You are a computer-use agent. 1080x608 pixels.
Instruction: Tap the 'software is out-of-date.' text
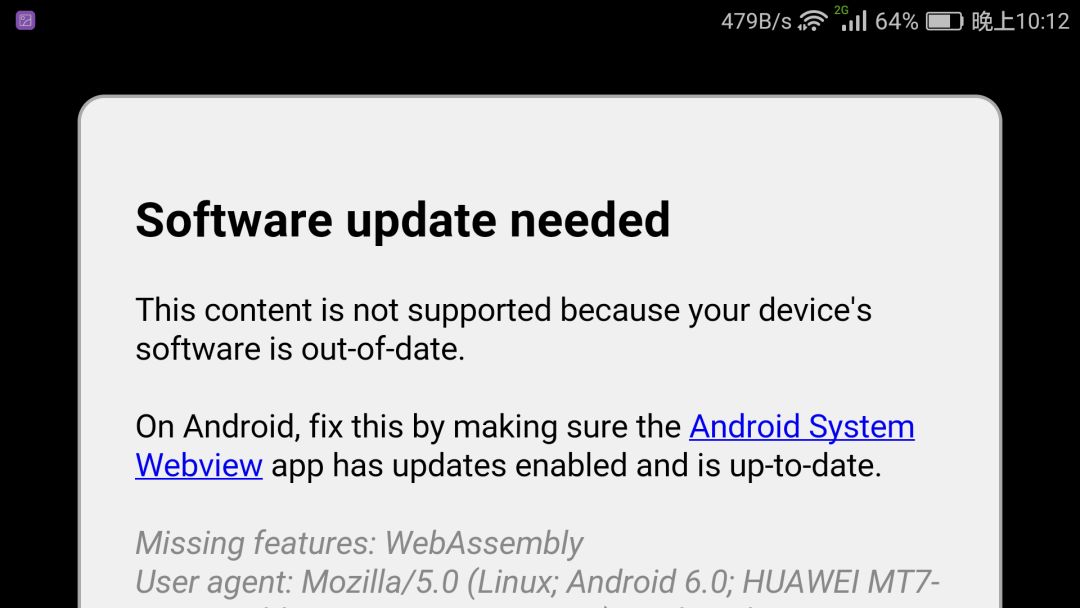(300, 349)
